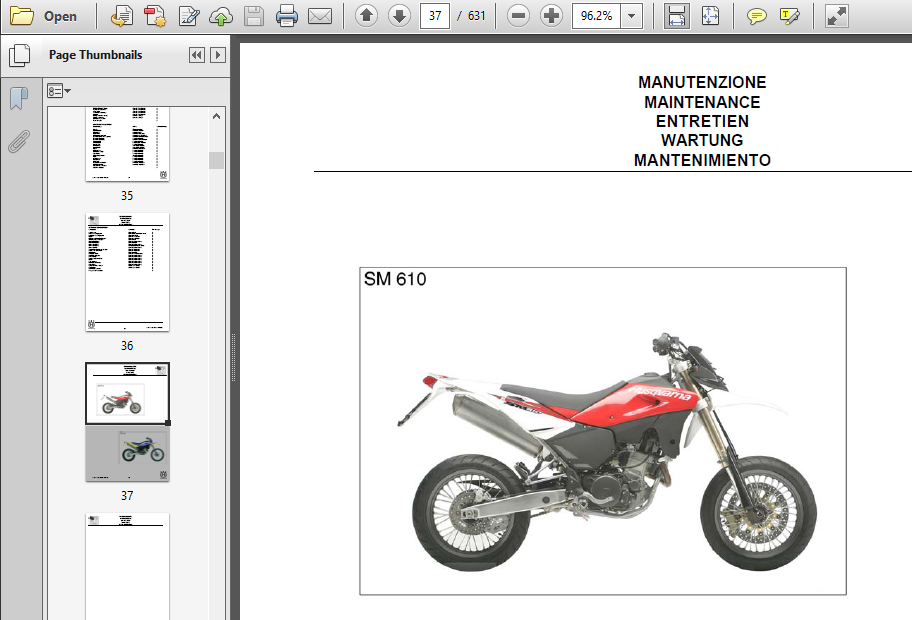
Task: Zoom in with the plus button
Action: (x=551, y=16)
